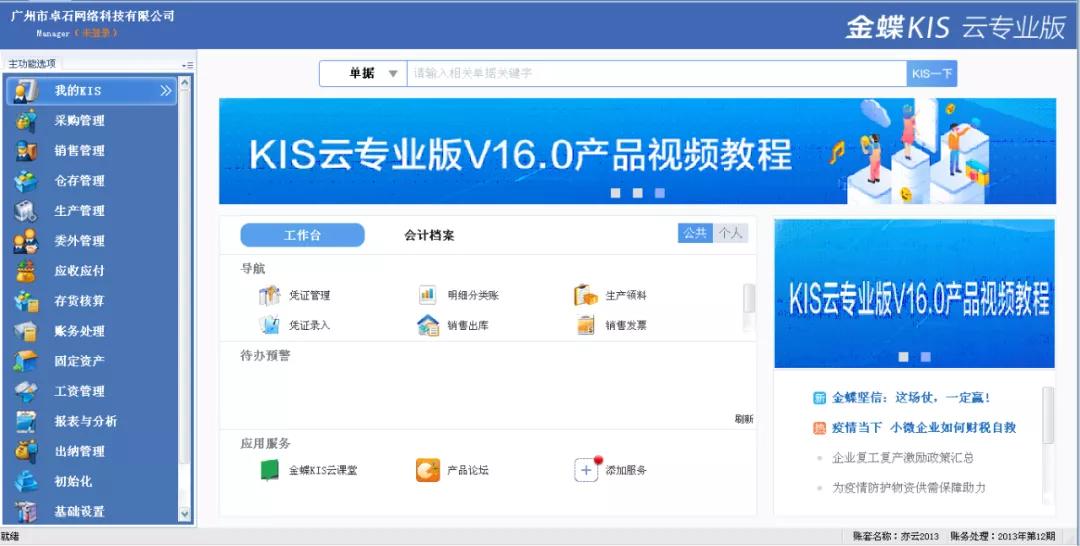The height and width of the screenshot is (546, 1080).
Task: Click sidebar scroll up arrow
Action: tap(185, 84)
